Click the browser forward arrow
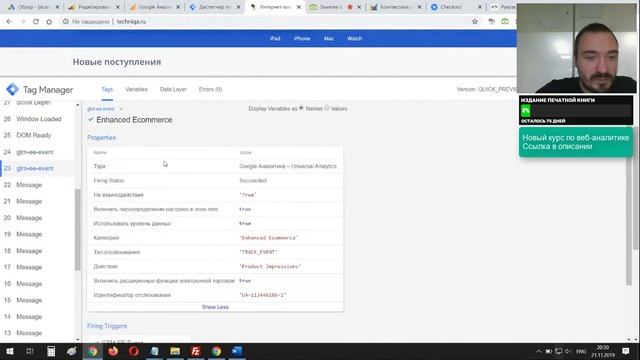The image size is (640, 360). [22, 22]
